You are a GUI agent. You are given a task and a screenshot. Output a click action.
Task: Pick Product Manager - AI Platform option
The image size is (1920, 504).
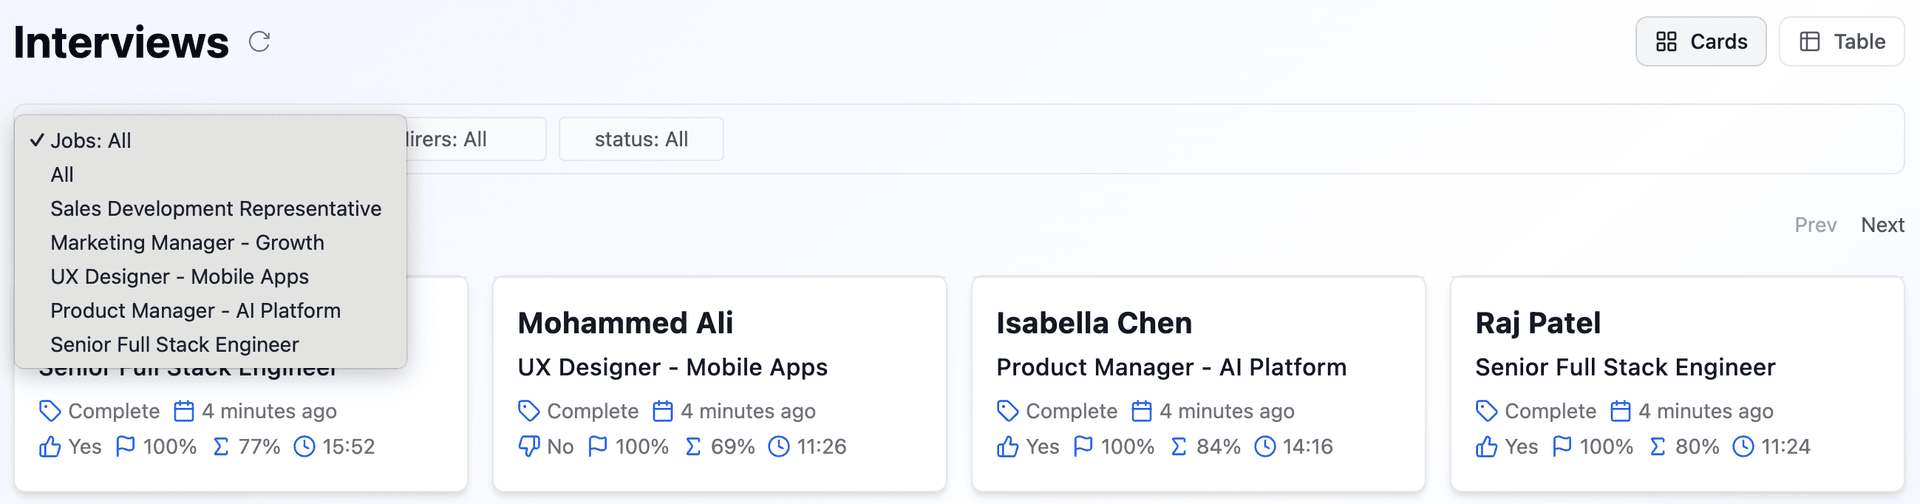(x=196, y=311)
